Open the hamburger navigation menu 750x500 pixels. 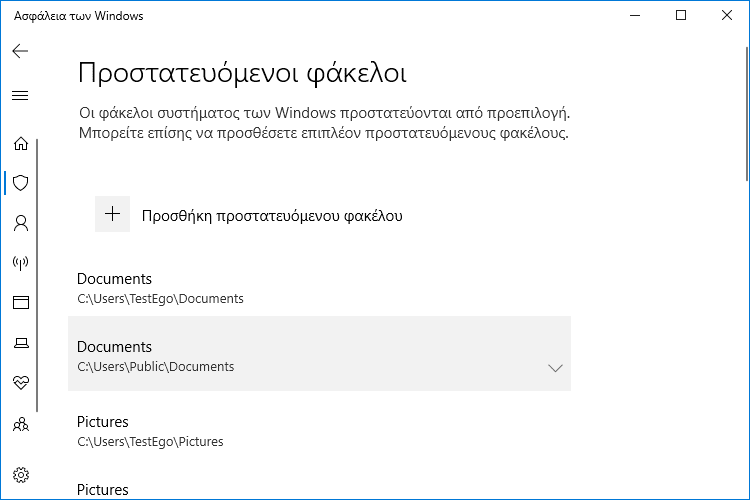(20, 96)
